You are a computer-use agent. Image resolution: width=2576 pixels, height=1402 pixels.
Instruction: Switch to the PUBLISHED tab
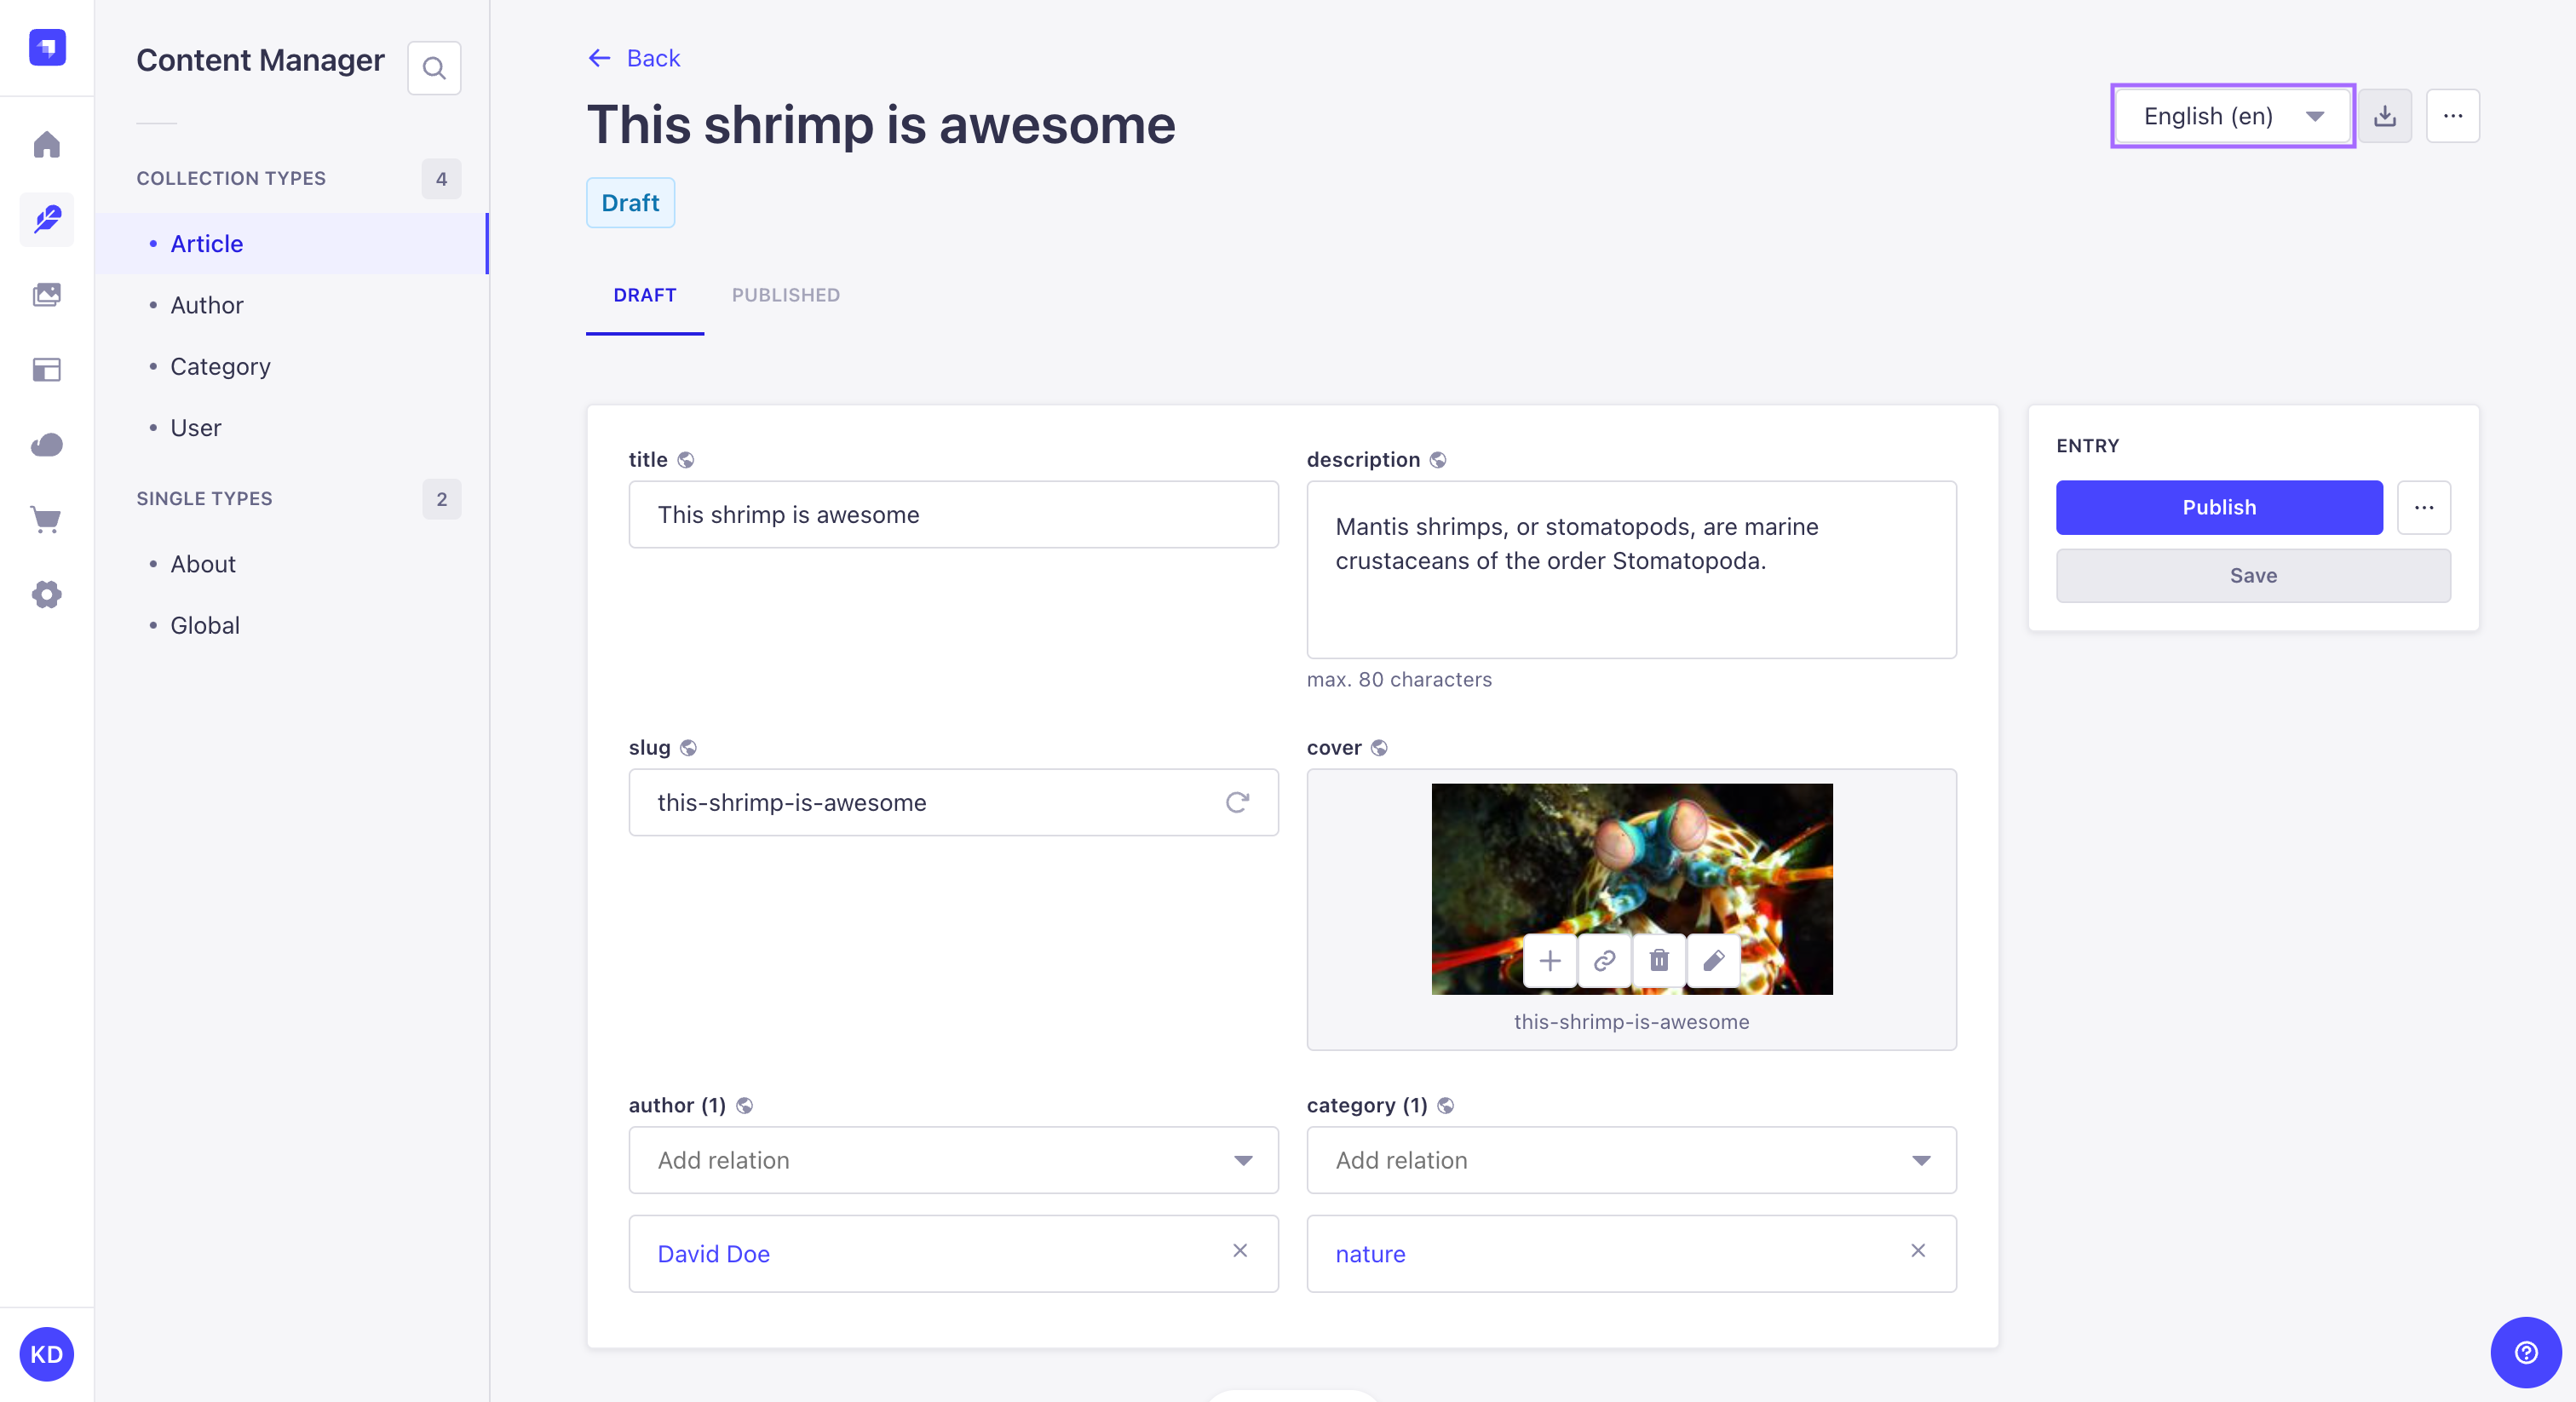point(786,295)
